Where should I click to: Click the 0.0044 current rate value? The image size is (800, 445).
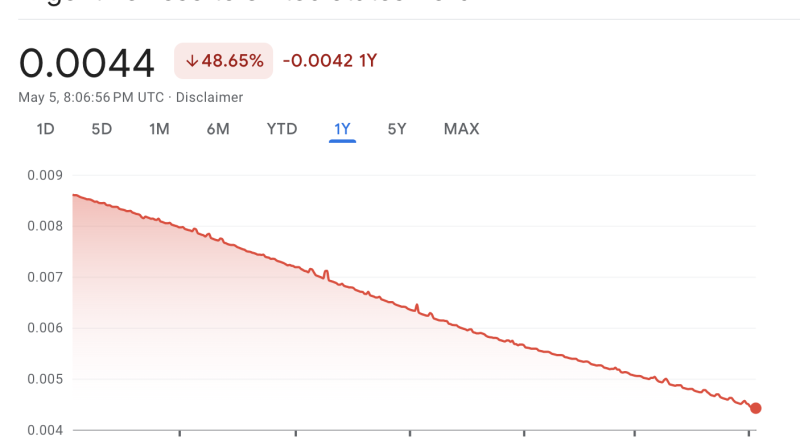click(86, 63)
